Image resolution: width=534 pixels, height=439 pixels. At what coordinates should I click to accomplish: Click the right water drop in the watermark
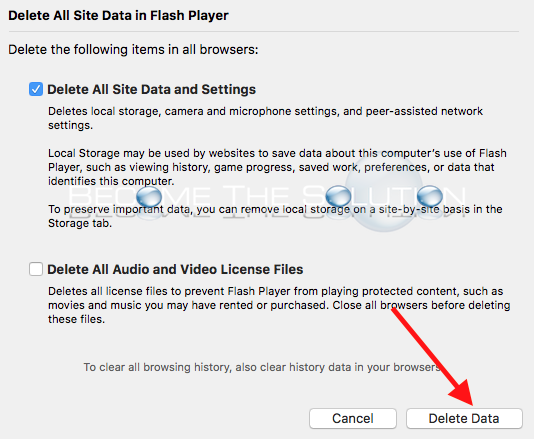coord(430,196)
